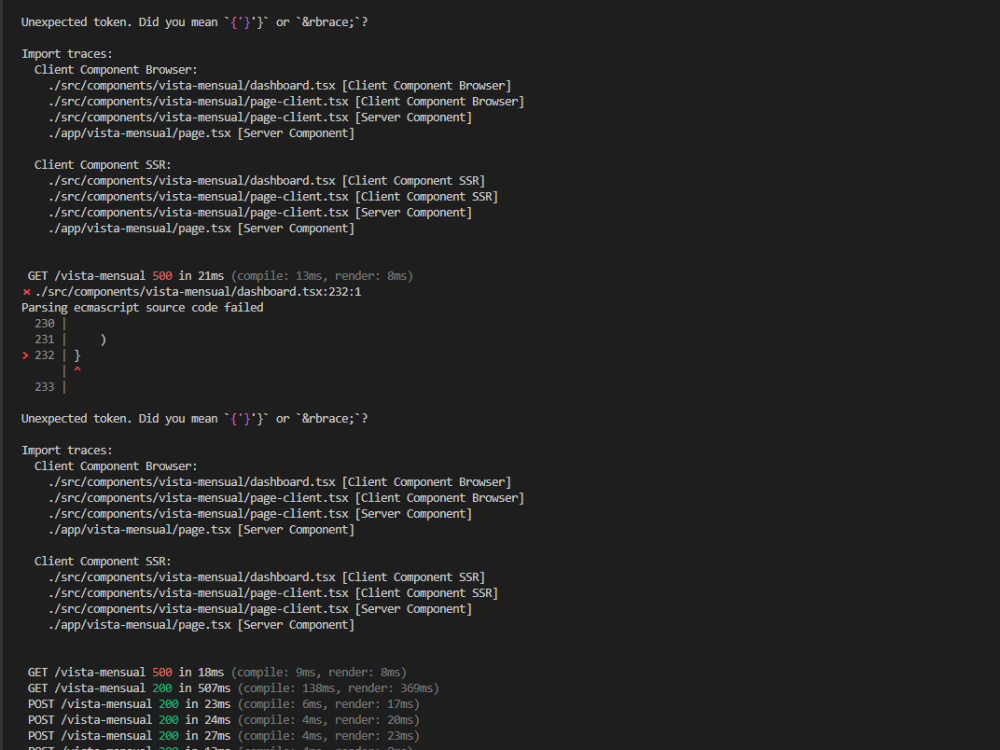Select the GET request finished in 18ms
The width and height of the screenshot is (1000, 750).
[x=217, y=672]
